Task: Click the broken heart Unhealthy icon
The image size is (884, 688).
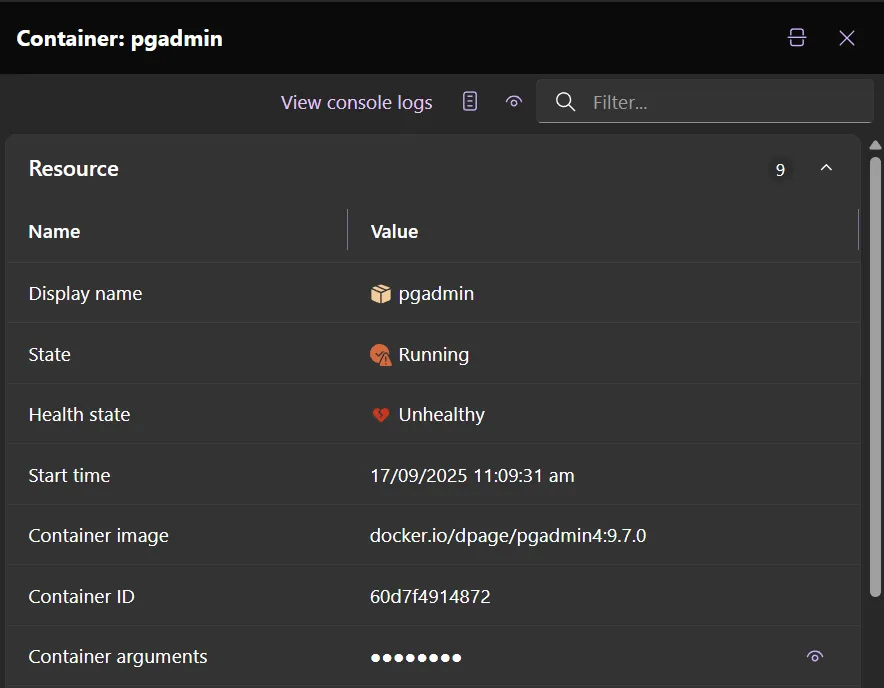Action: [380, 415]
